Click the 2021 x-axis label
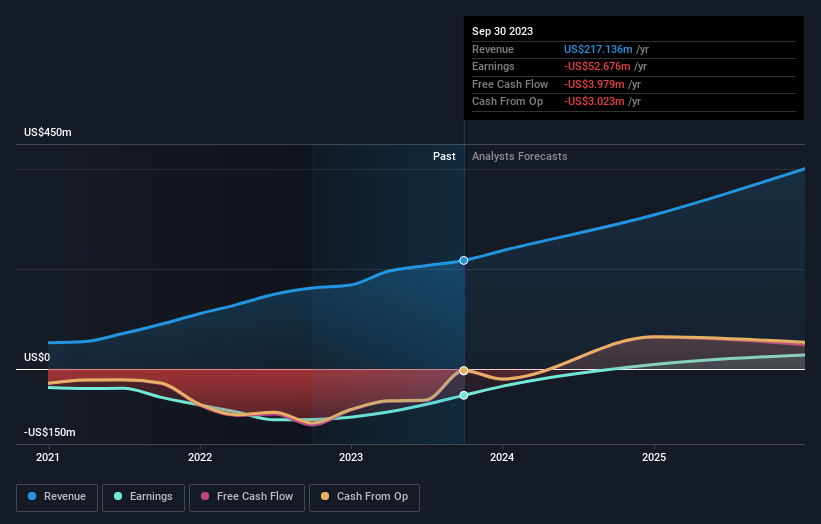The width and height of the screenshot is (821, 524). [48, 457]
